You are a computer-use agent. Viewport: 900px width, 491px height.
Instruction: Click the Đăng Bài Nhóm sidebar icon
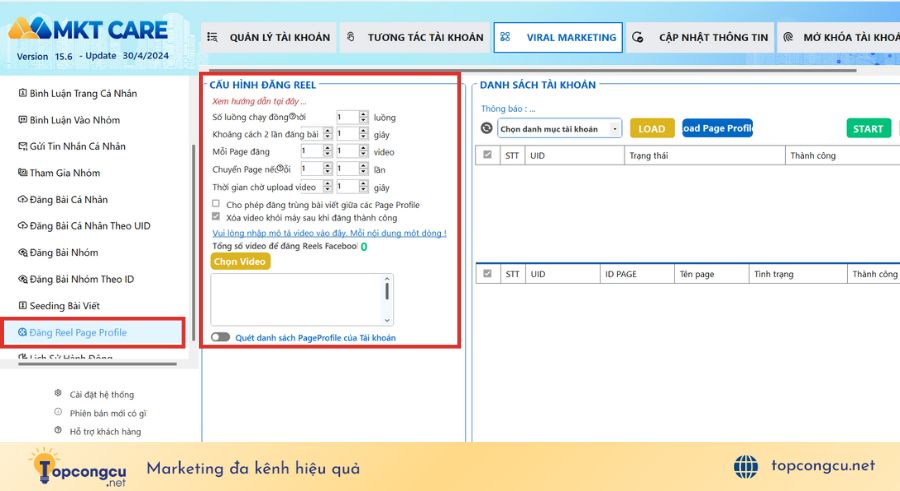(x=23, y=252)
